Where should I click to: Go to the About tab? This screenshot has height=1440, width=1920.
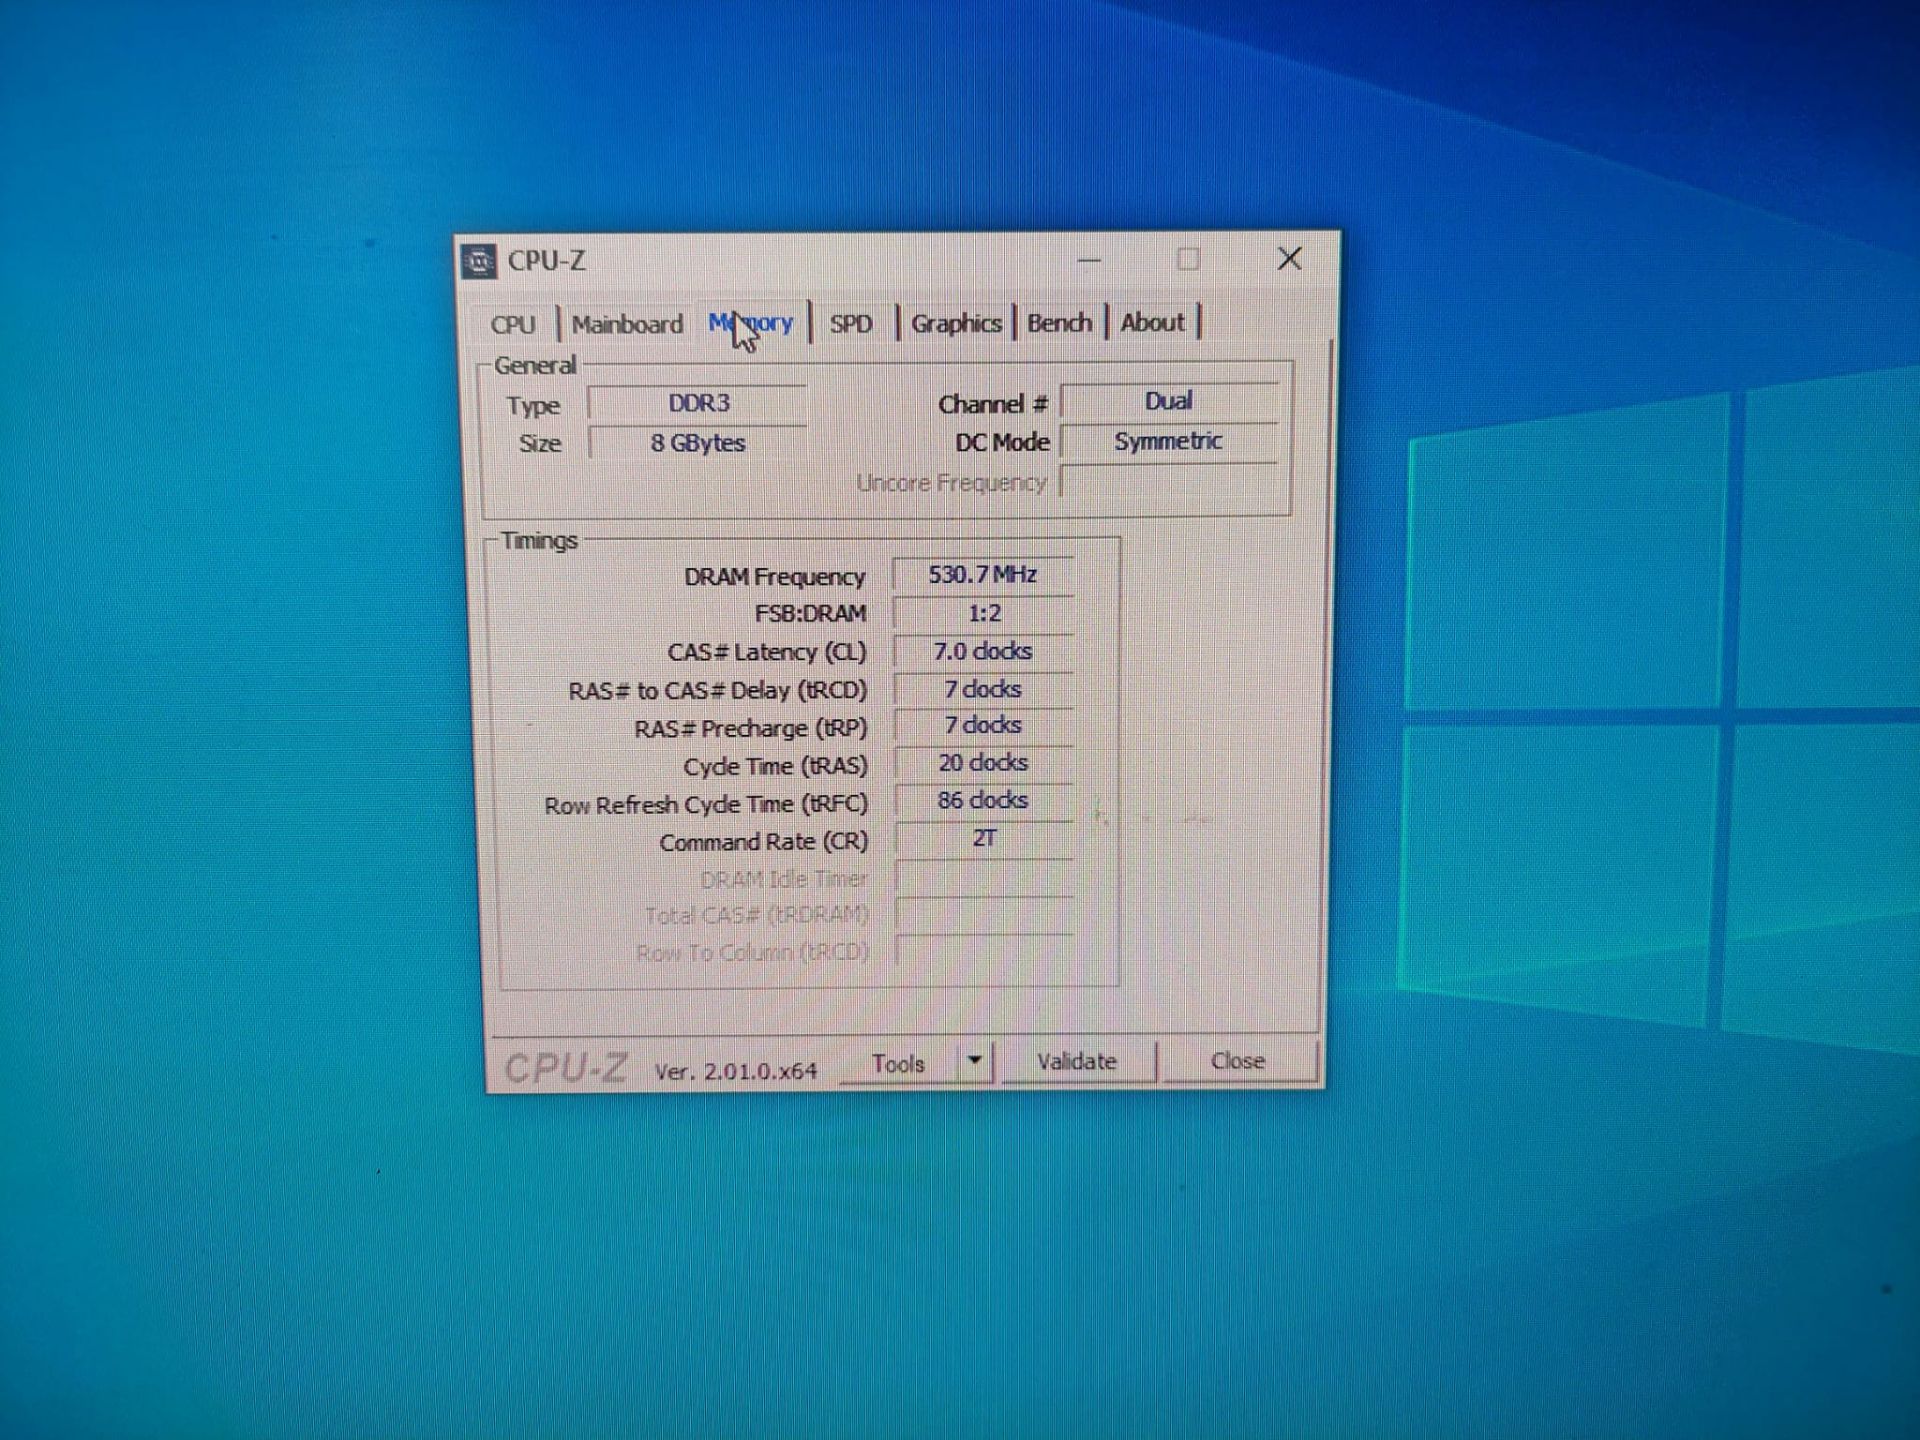pyautogui.click(x=1152, y=322)
